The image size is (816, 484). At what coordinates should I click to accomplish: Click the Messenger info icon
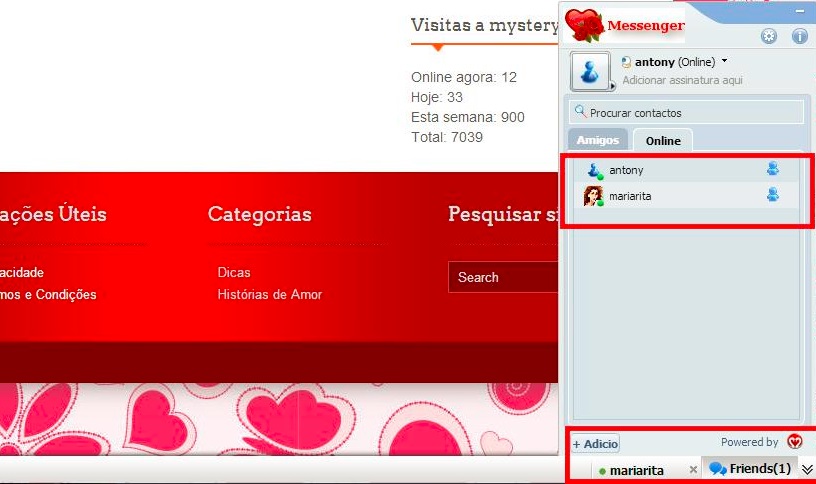coord(799,36)
